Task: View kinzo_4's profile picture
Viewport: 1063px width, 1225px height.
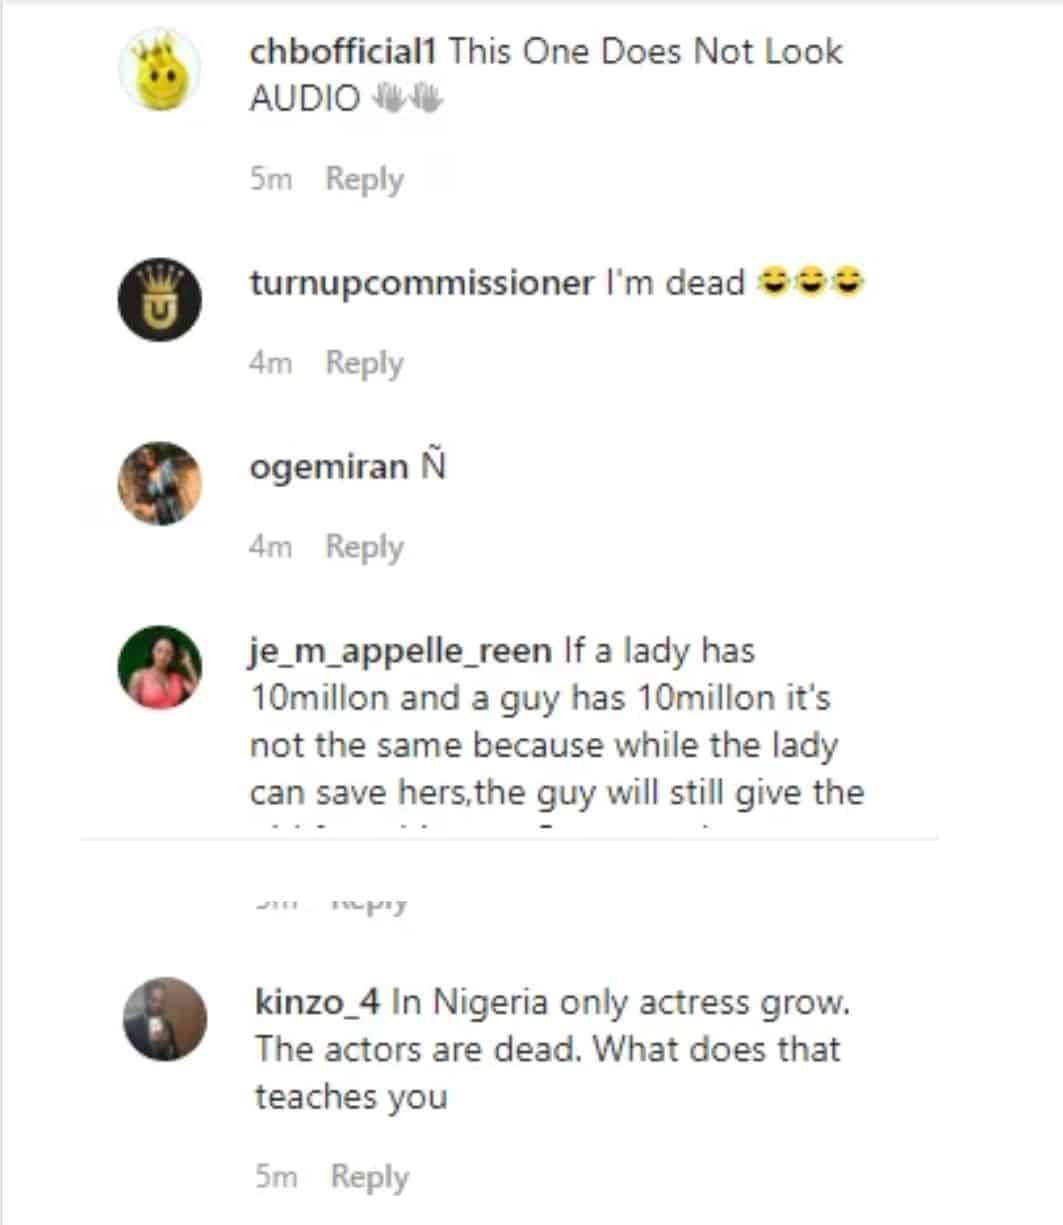Action: (165, 1019)
